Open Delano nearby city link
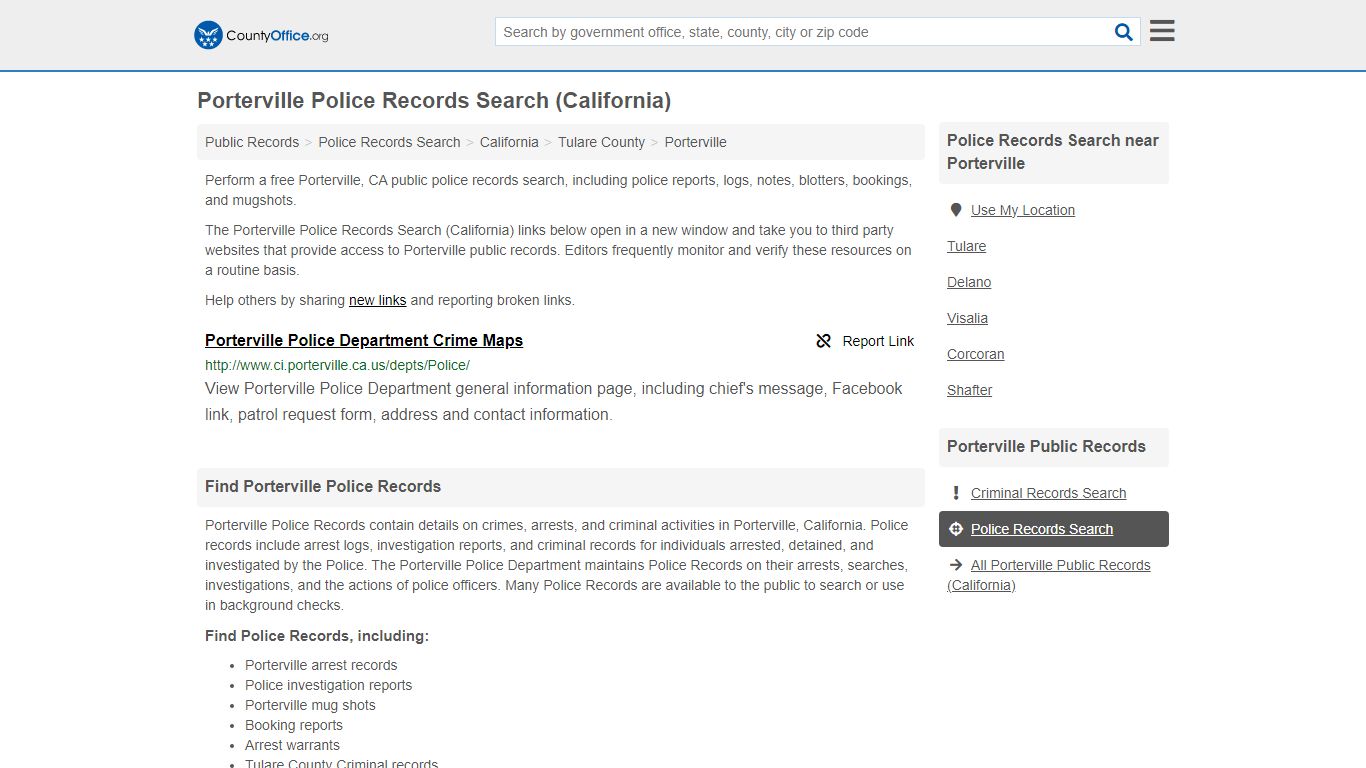 tap(969, 282)
